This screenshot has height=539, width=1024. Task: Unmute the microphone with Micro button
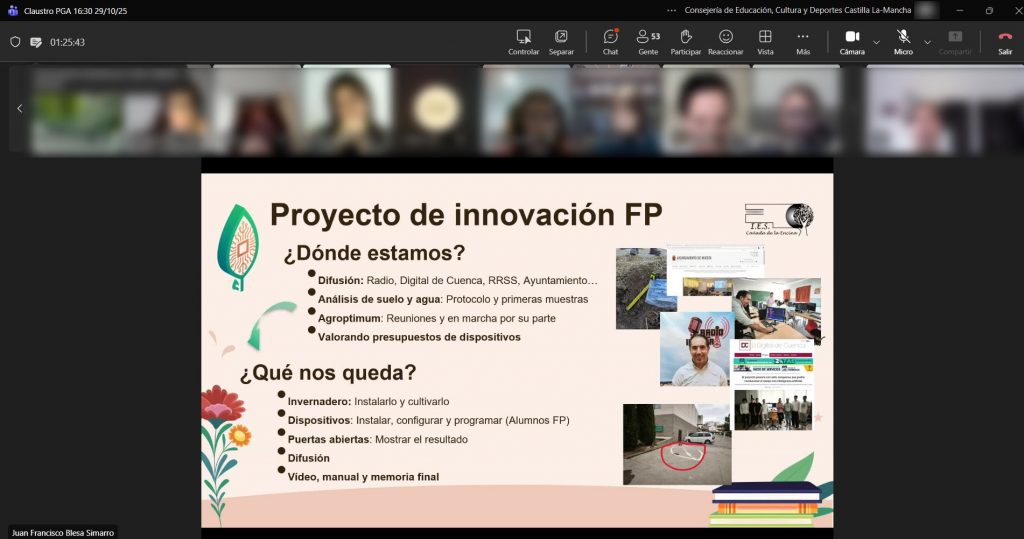(x=903, y=42)
